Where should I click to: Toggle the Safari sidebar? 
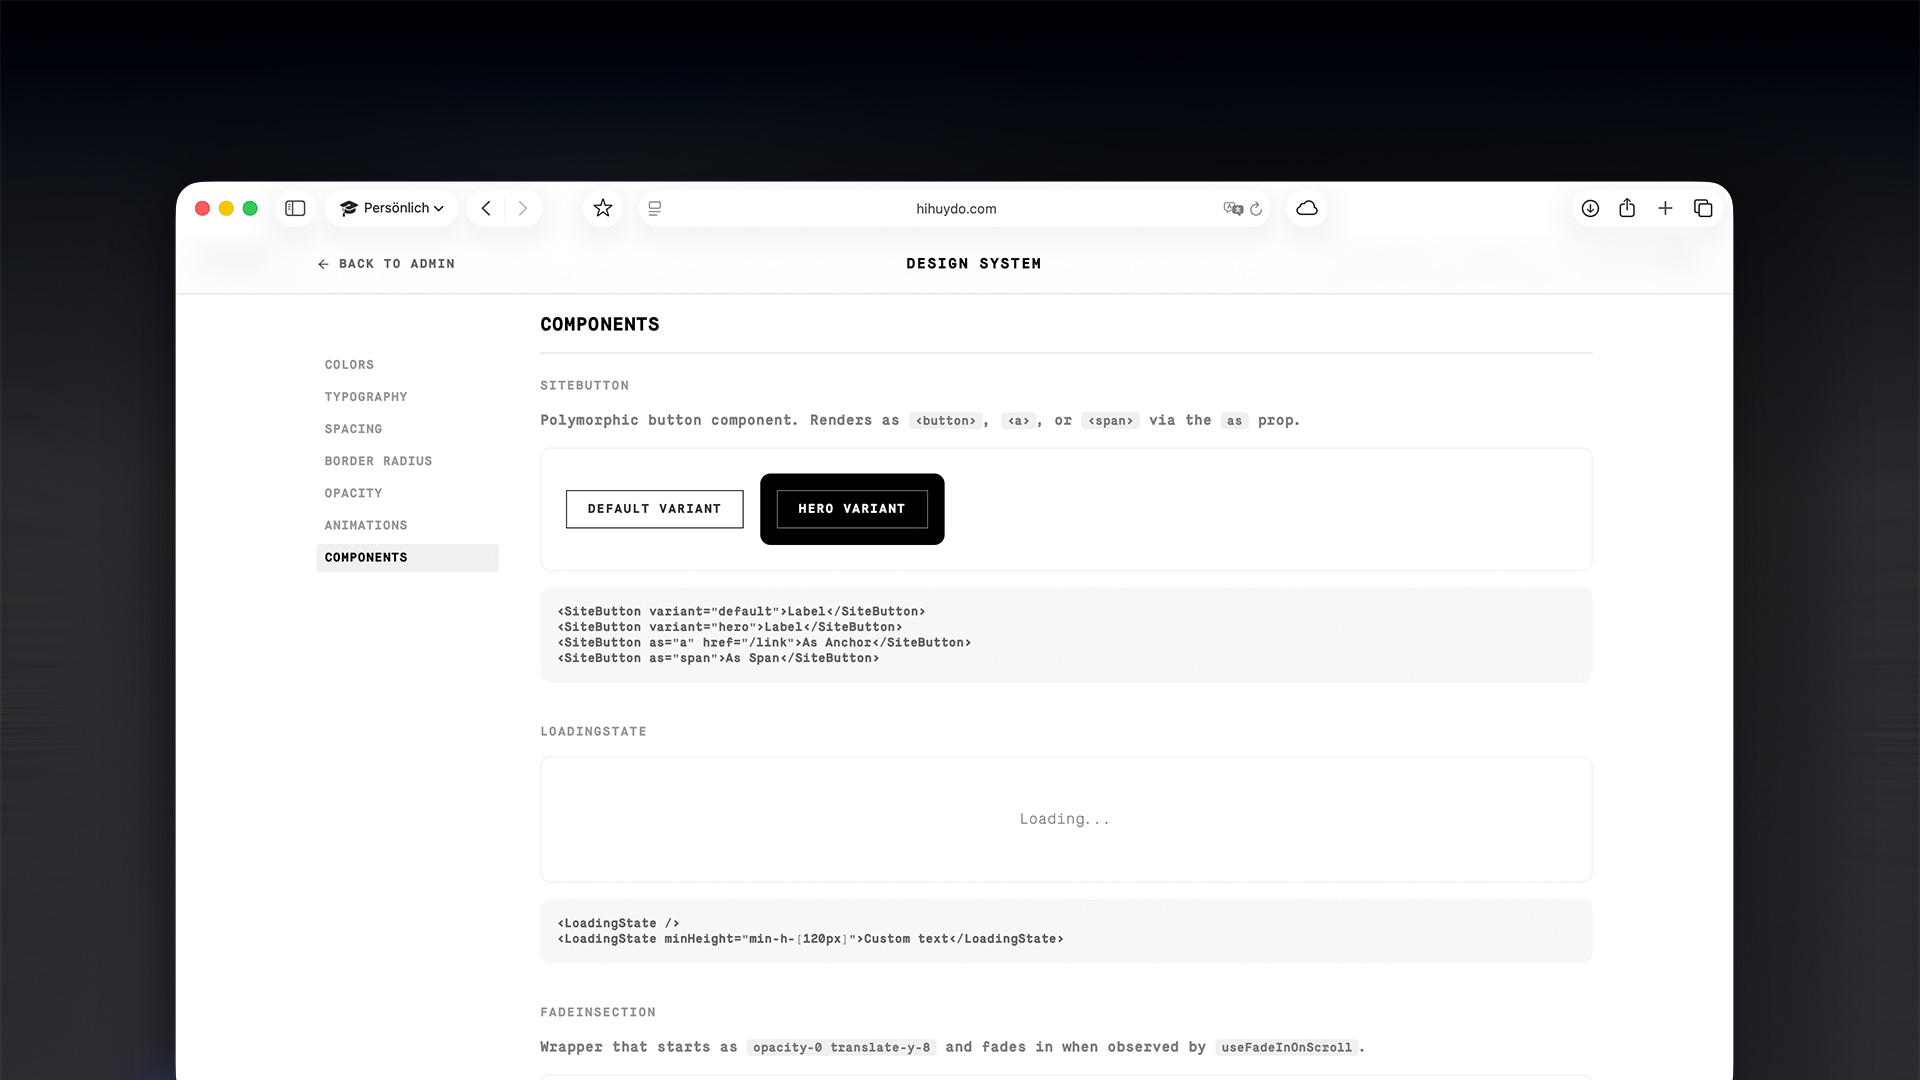tap(295, 208)
